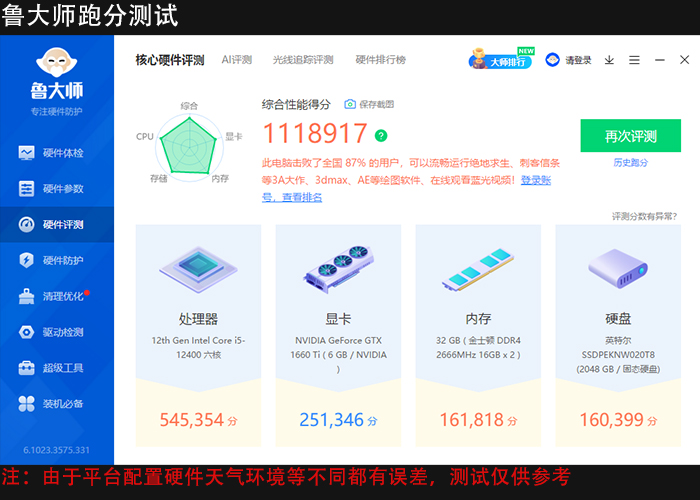This screenshot has width=700, height=500.
Task: Click radar chart 存储 label
Action: 158,179
